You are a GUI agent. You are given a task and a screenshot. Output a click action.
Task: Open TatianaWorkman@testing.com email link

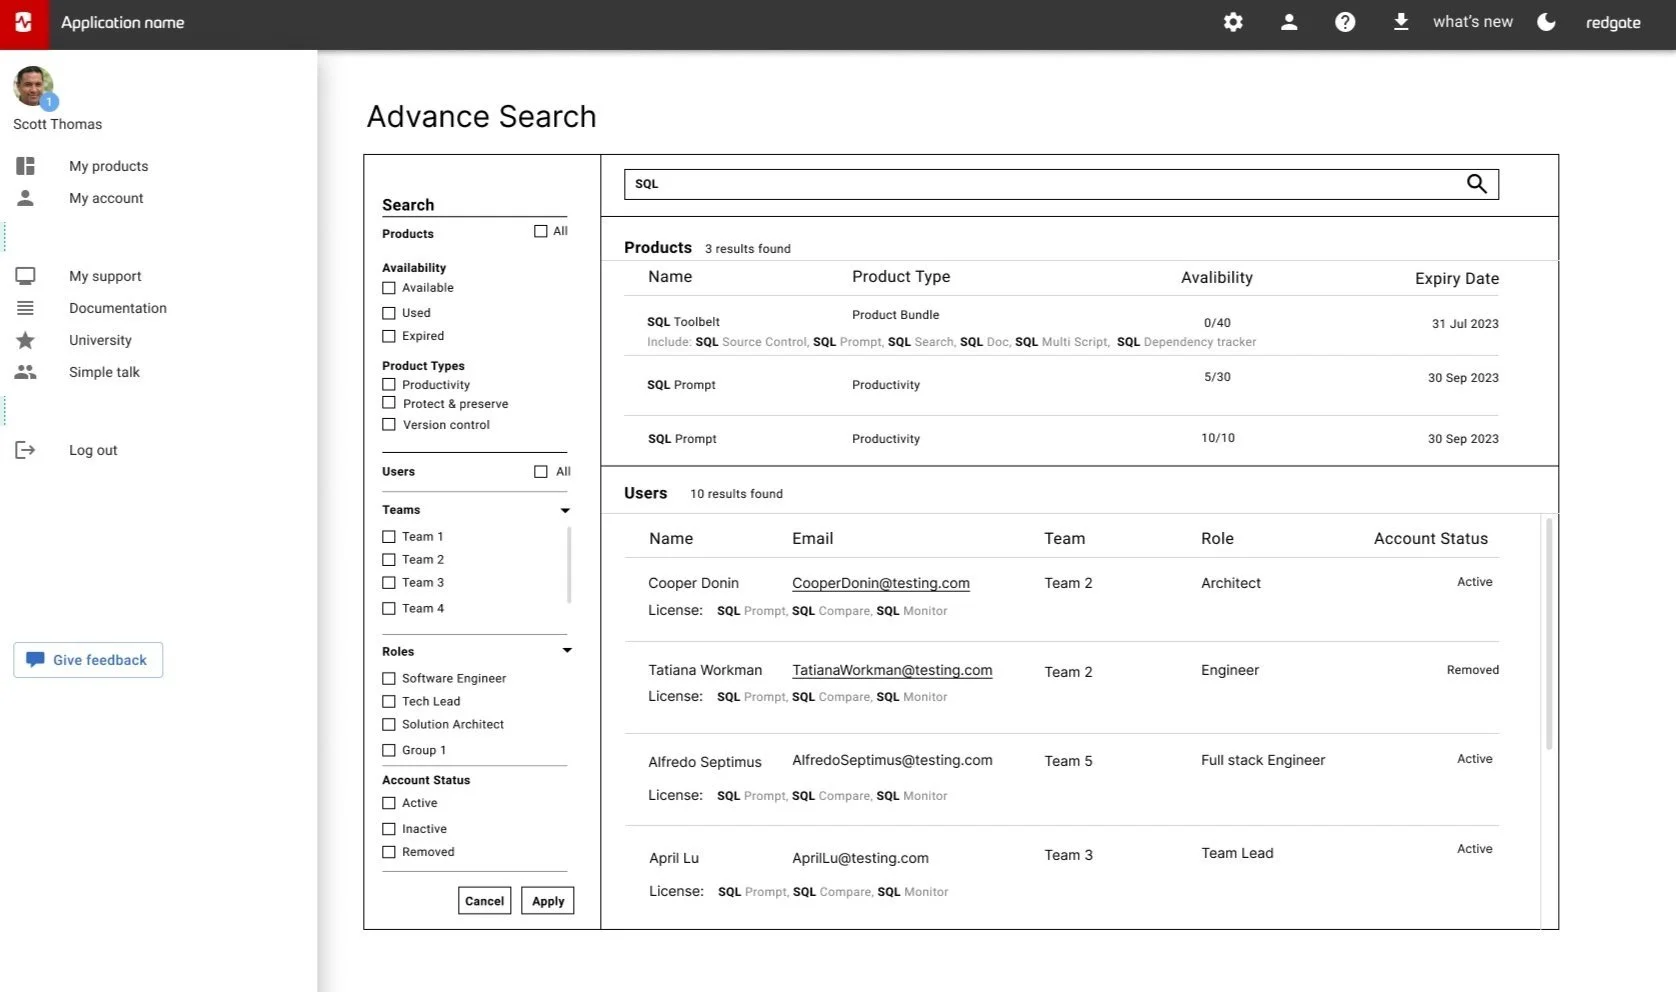click(892, 670)
